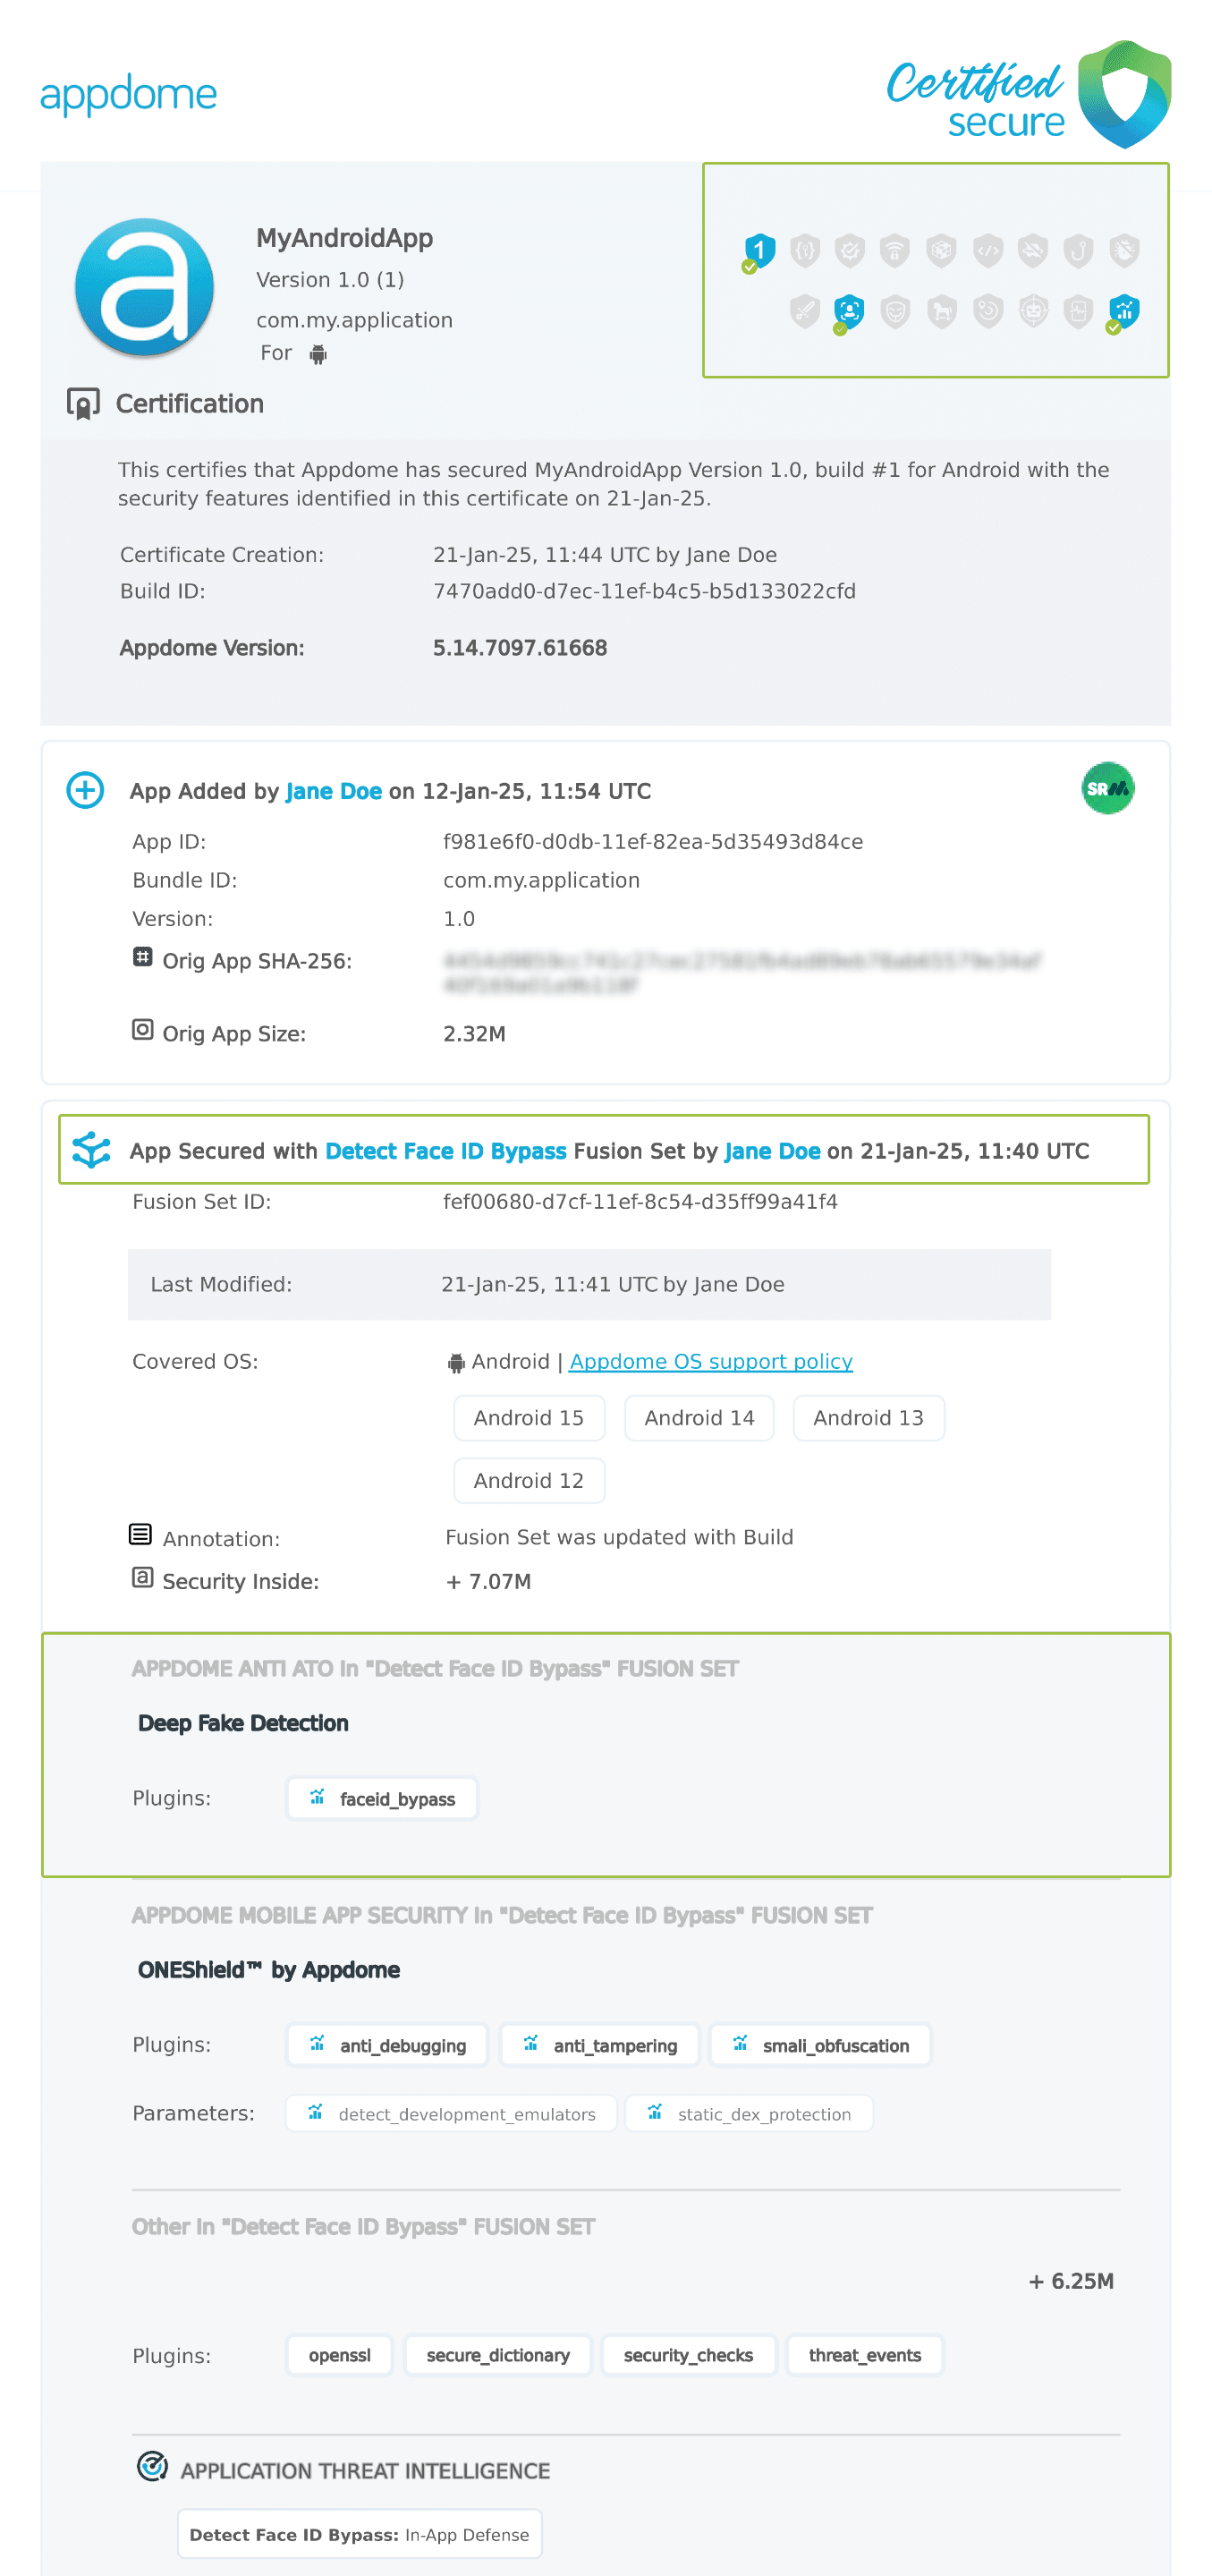Click the grayed Trojan horse shield icon
The image size is (1212, 2576).
pos(941,311)
